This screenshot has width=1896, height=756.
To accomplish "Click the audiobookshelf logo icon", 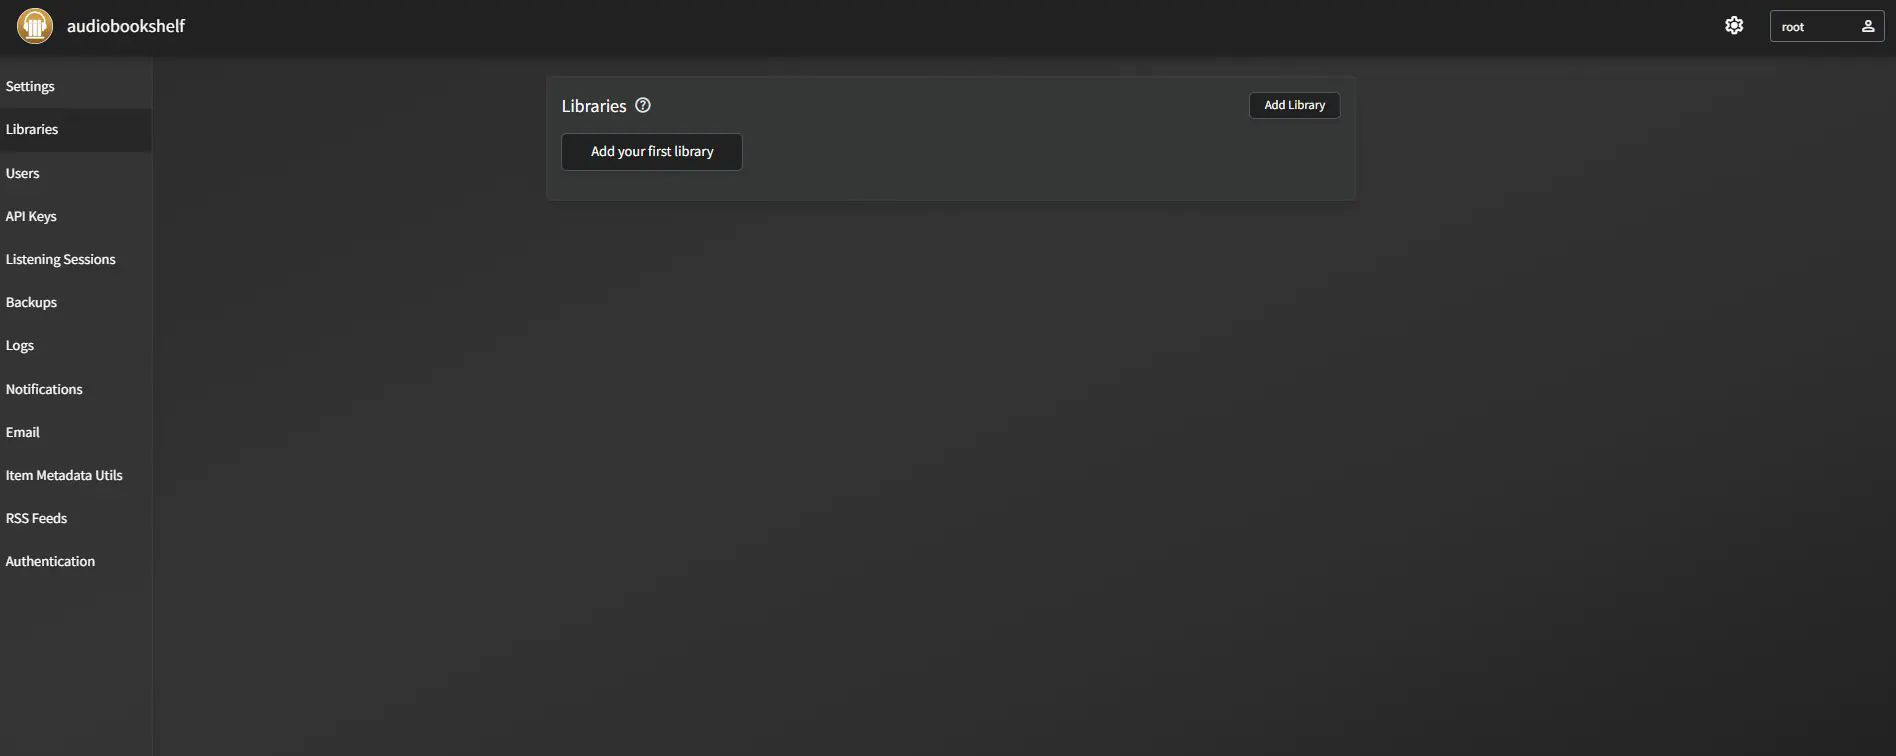I will pyautogui.click(x=35, y=26).
